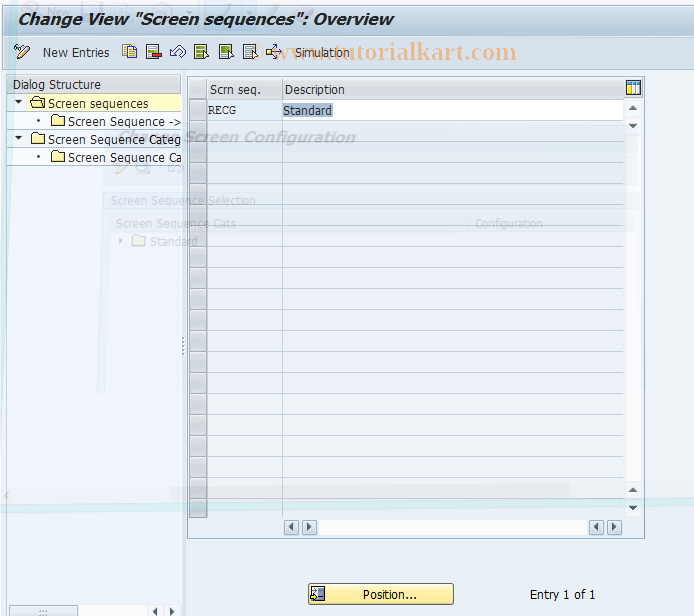Click left arrow of left horizontal scroller

click(291, 527)
